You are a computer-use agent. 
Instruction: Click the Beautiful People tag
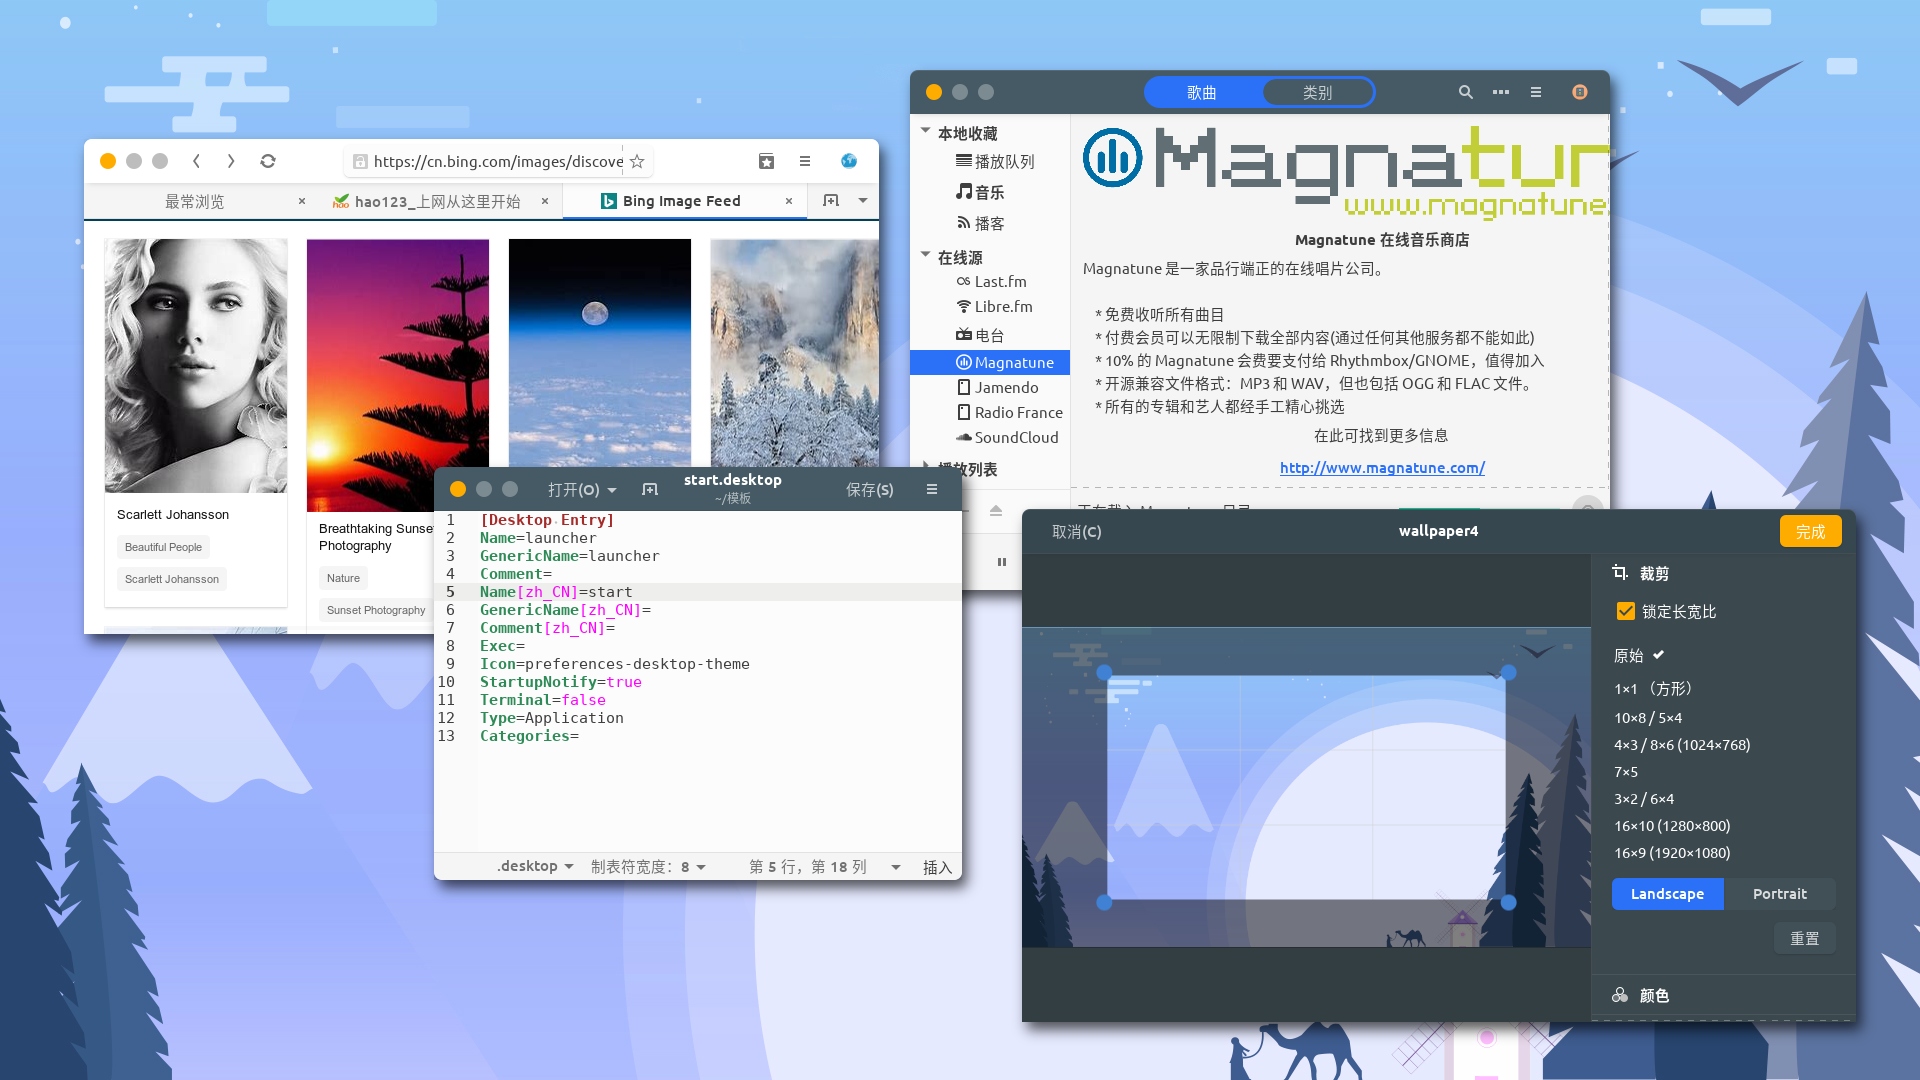click(x=163, y=547)
